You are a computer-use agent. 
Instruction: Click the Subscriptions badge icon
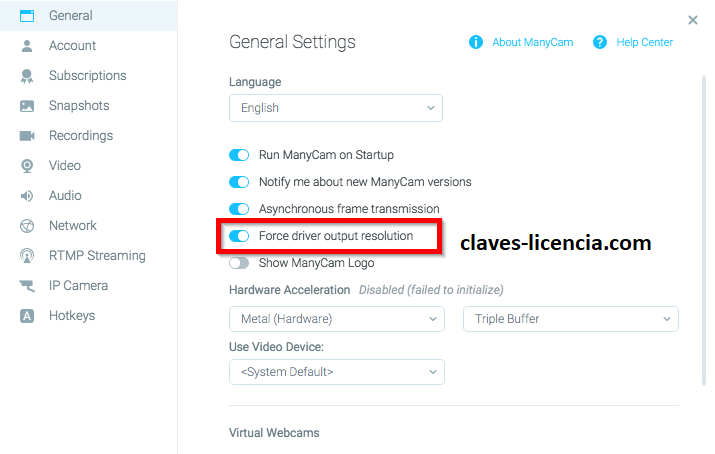27,76
